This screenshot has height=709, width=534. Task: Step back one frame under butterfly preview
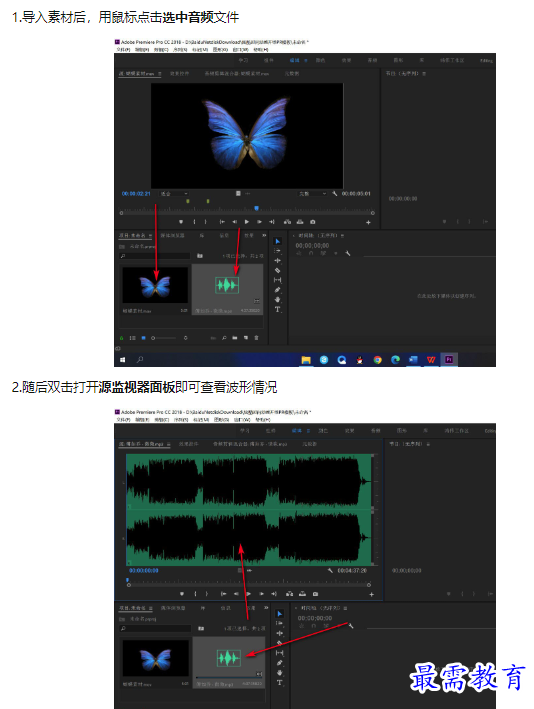pyautogui.click(x=234, y=222)
